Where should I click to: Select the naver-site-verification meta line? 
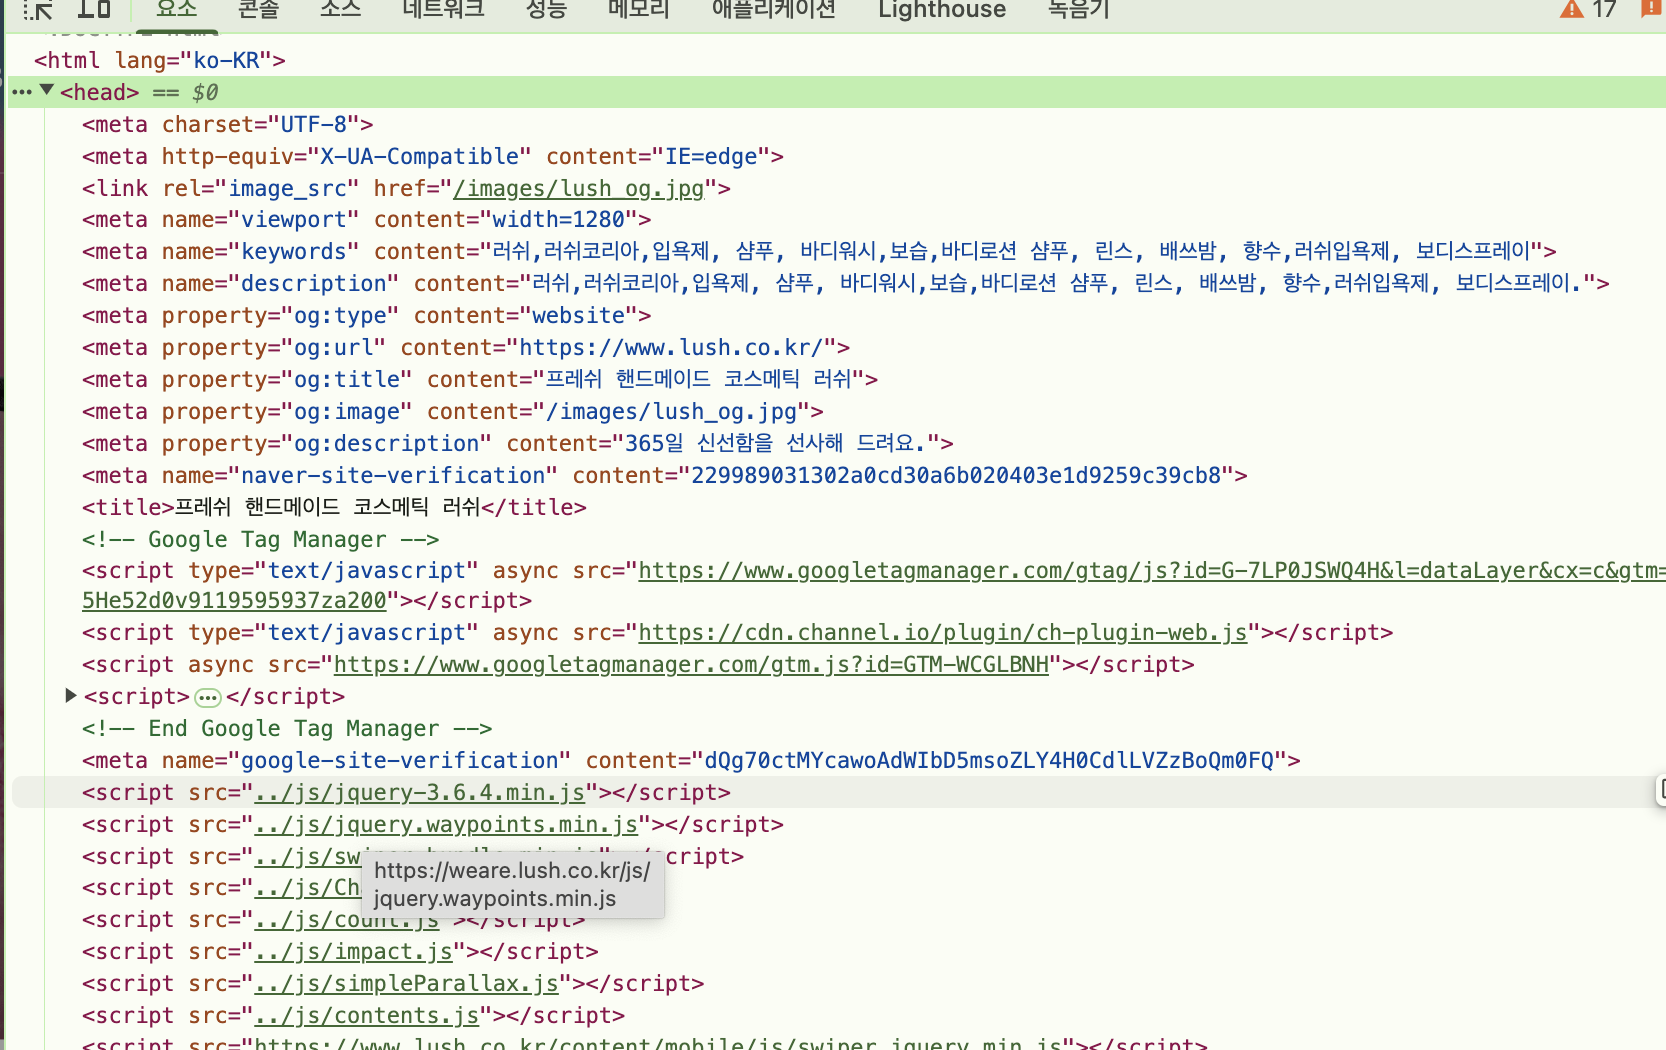tap(665, 475)
